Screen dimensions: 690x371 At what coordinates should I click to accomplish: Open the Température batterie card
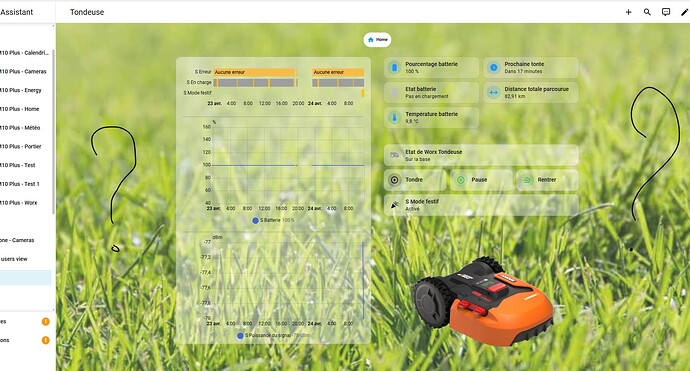pyautogui.click(x=432, y=118)
